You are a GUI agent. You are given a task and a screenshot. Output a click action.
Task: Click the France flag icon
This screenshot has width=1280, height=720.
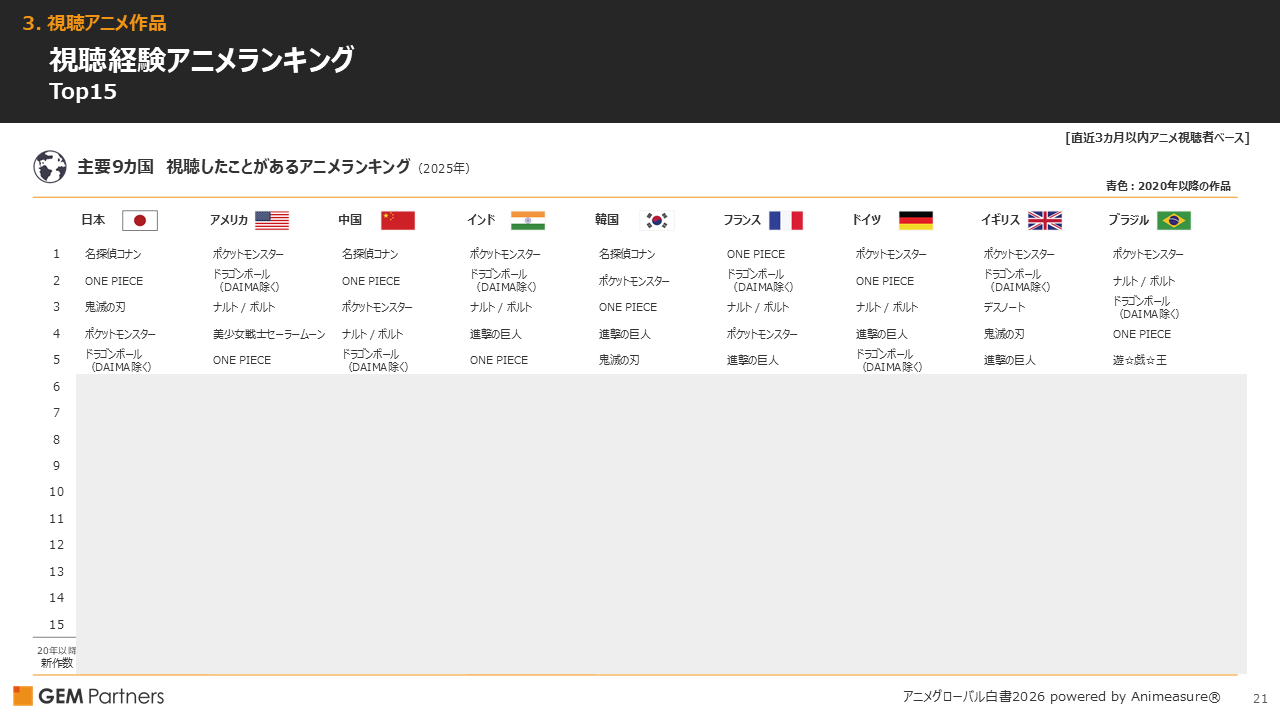[786, 220]
